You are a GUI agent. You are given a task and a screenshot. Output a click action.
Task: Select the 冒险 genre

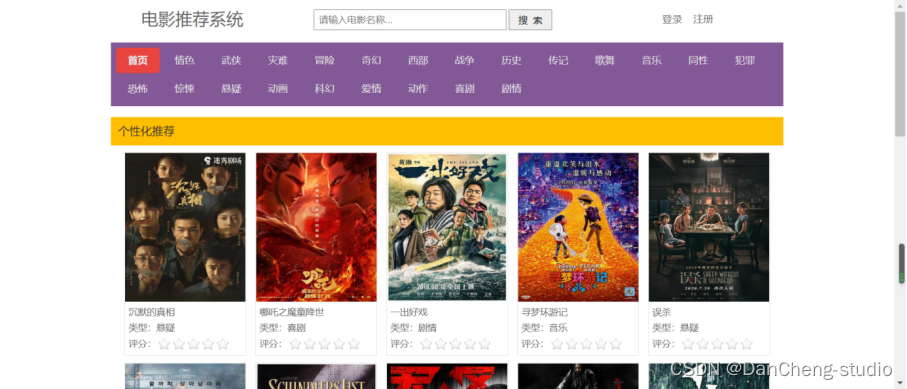click(x=325, y=60)
